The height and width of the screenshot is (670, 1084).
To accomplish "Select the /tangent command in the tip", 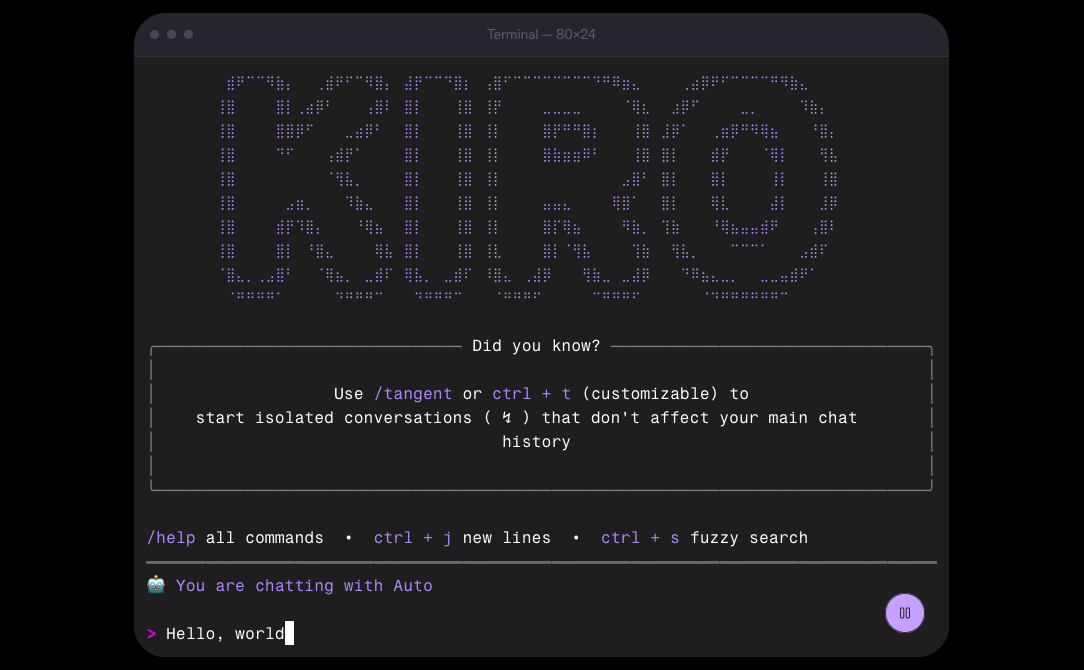I will (x=413, y=394).
